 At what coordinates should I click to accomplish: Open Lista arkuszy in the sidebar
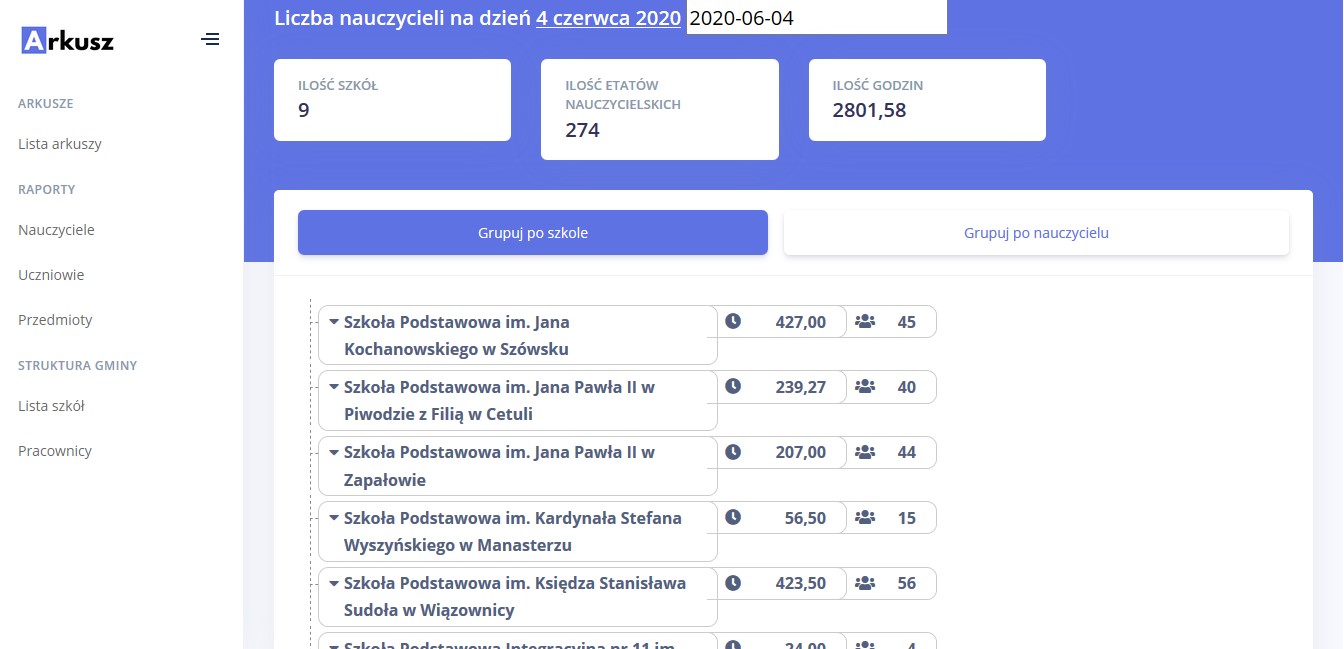pyautogui.click(x=60, y=144)
